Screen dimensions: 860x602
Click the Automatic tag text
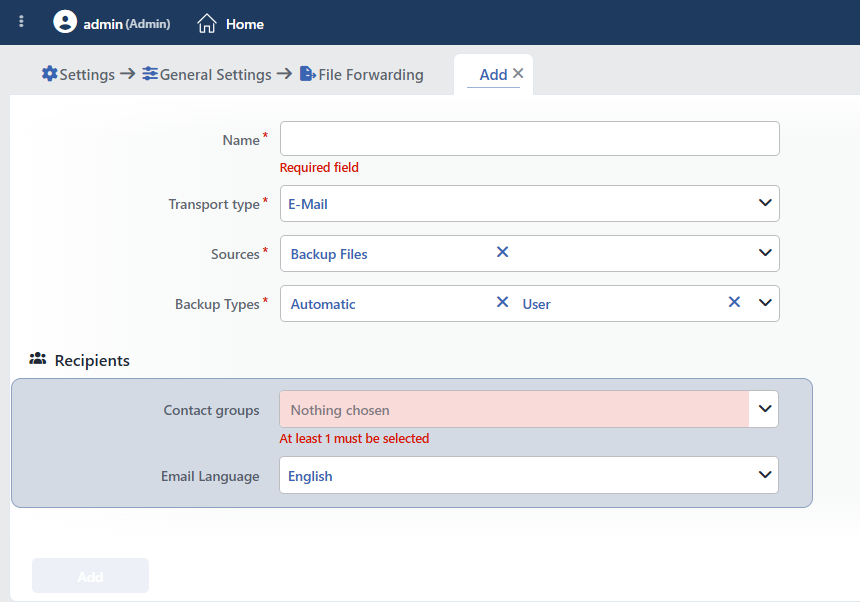322,304
